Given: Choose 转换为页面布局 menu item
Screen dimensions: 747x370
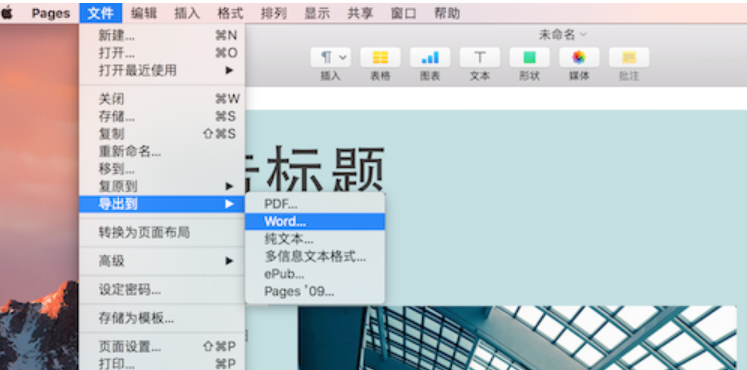Looking at the screenshot, I should point(162,232).
